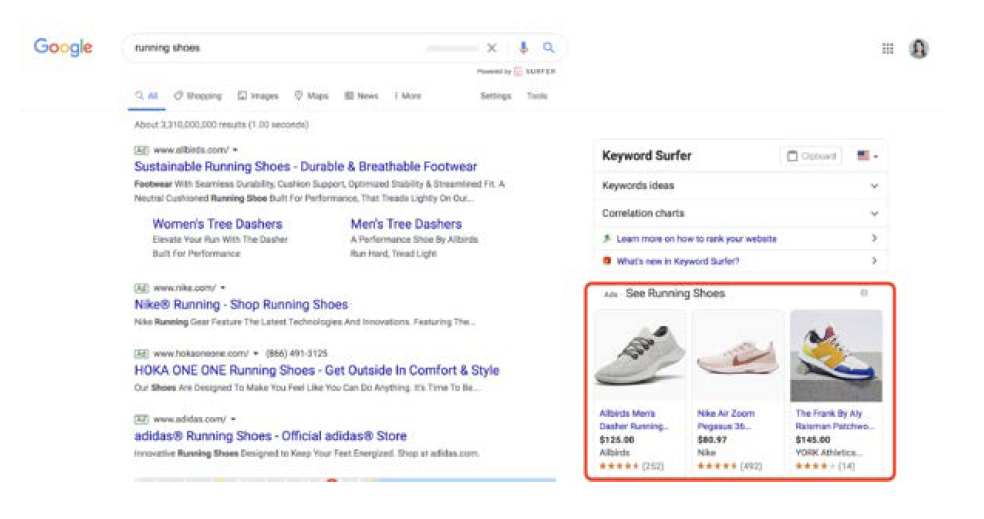Image resolution: width=984 pixels, height=519 pixels.
Task: Click the About 3,310,000,000 results text
Action: click(x=221, y=125)
